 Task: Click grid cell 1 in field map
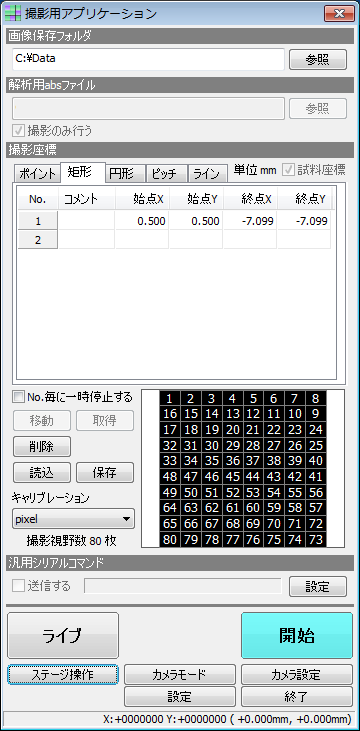[170, 399]
